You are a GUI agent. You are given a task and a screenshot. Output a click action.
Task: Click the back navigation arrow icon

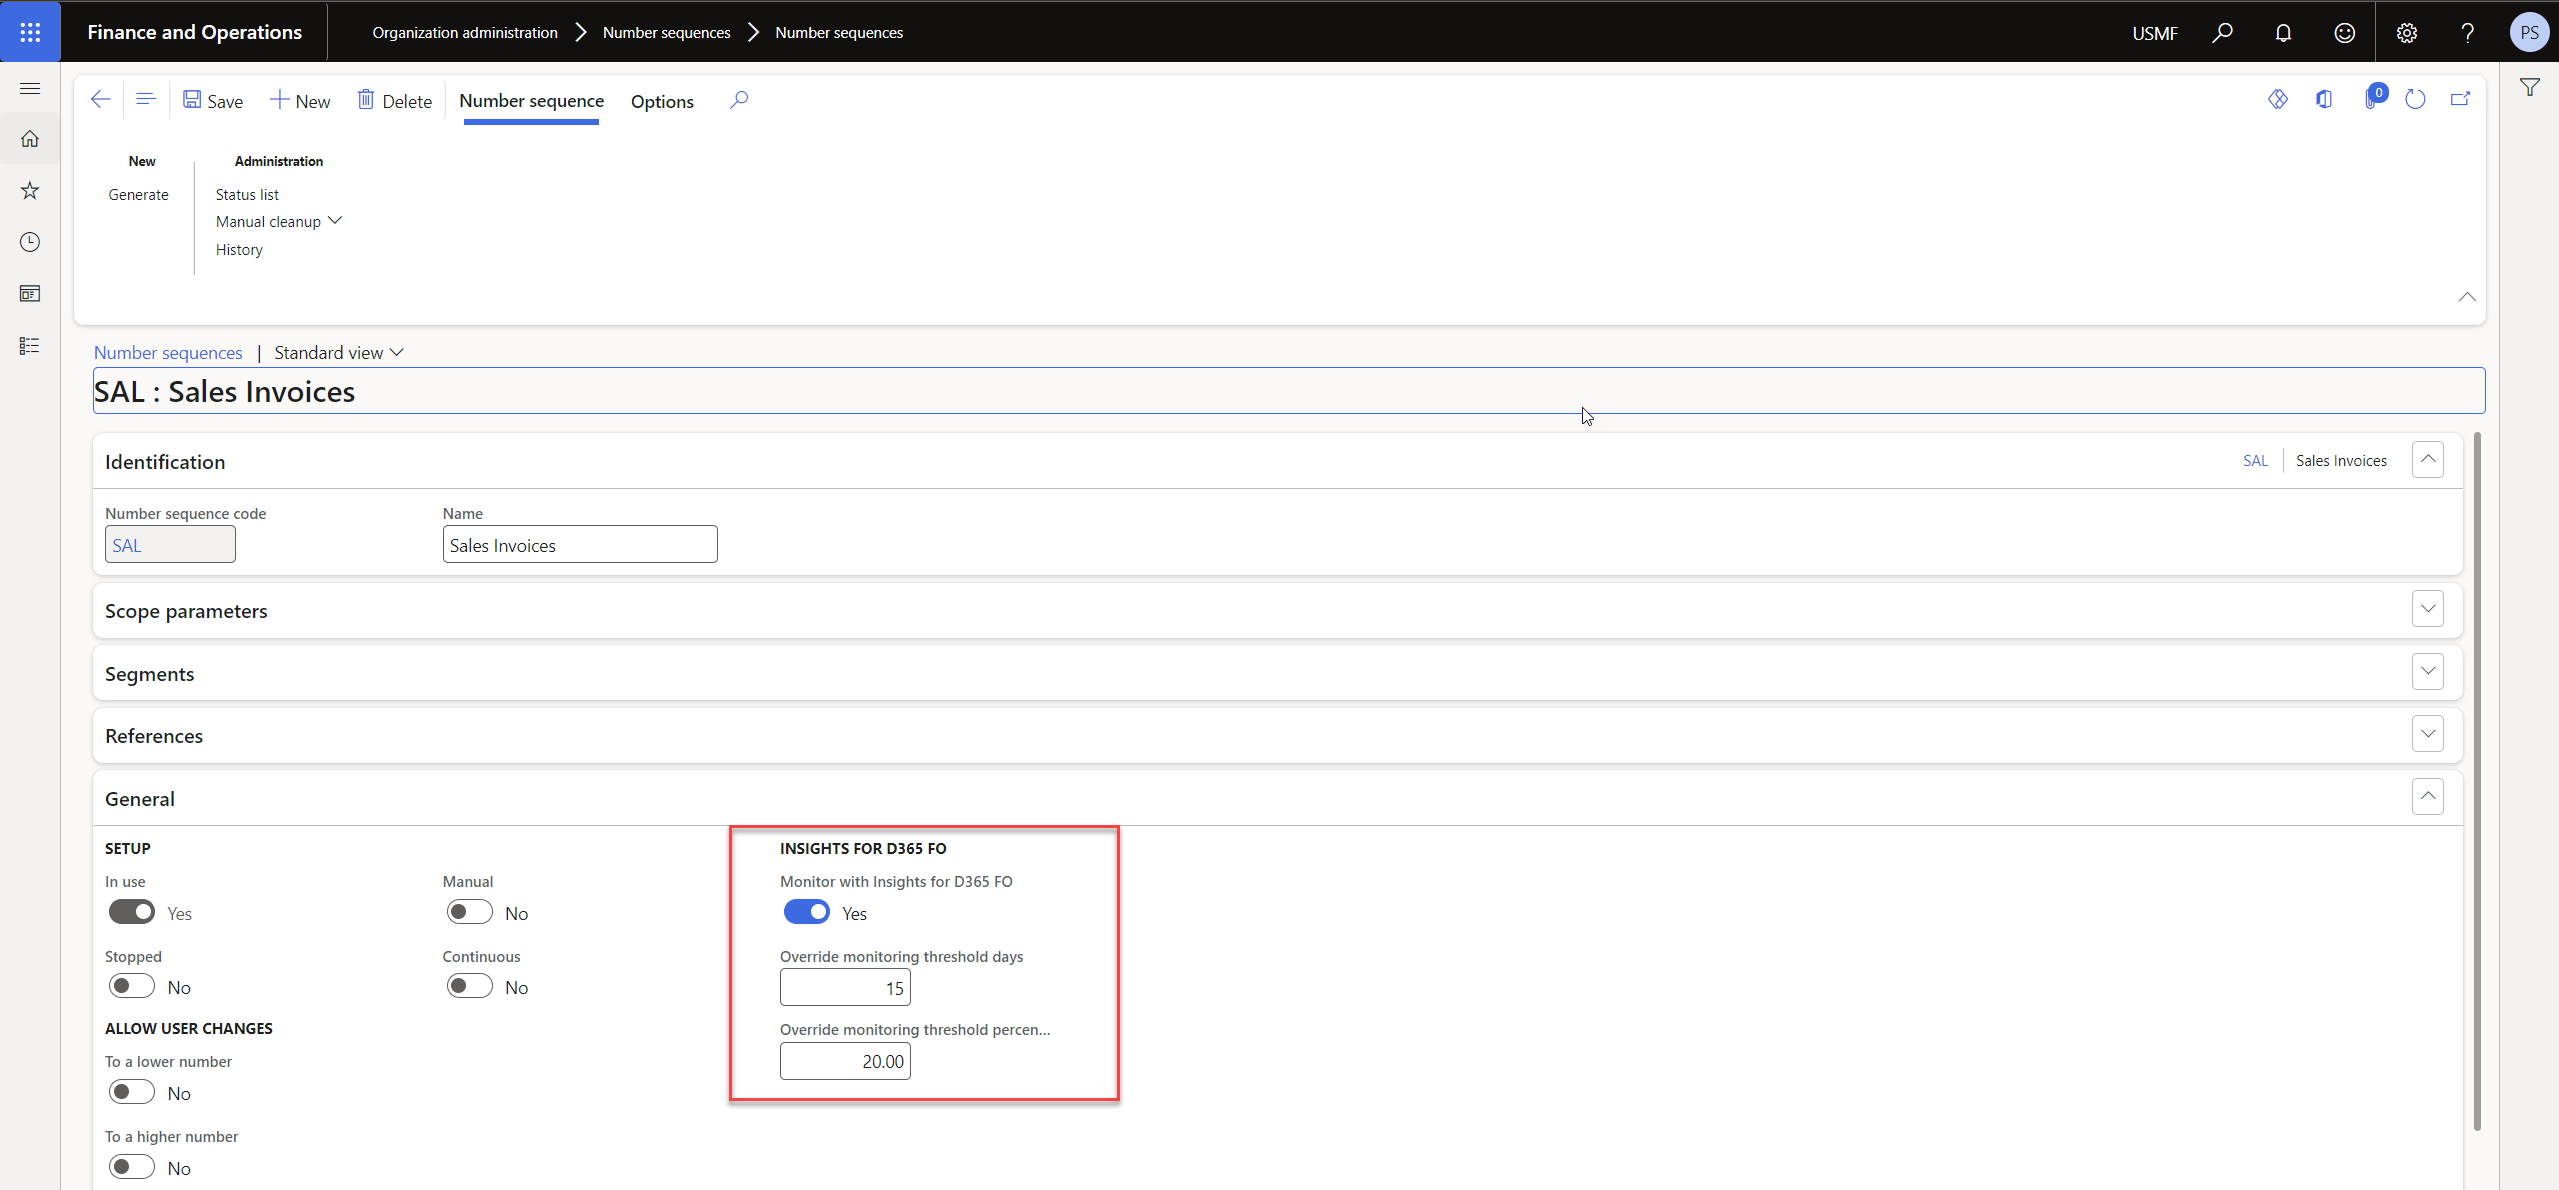click(x=101, y=100)
